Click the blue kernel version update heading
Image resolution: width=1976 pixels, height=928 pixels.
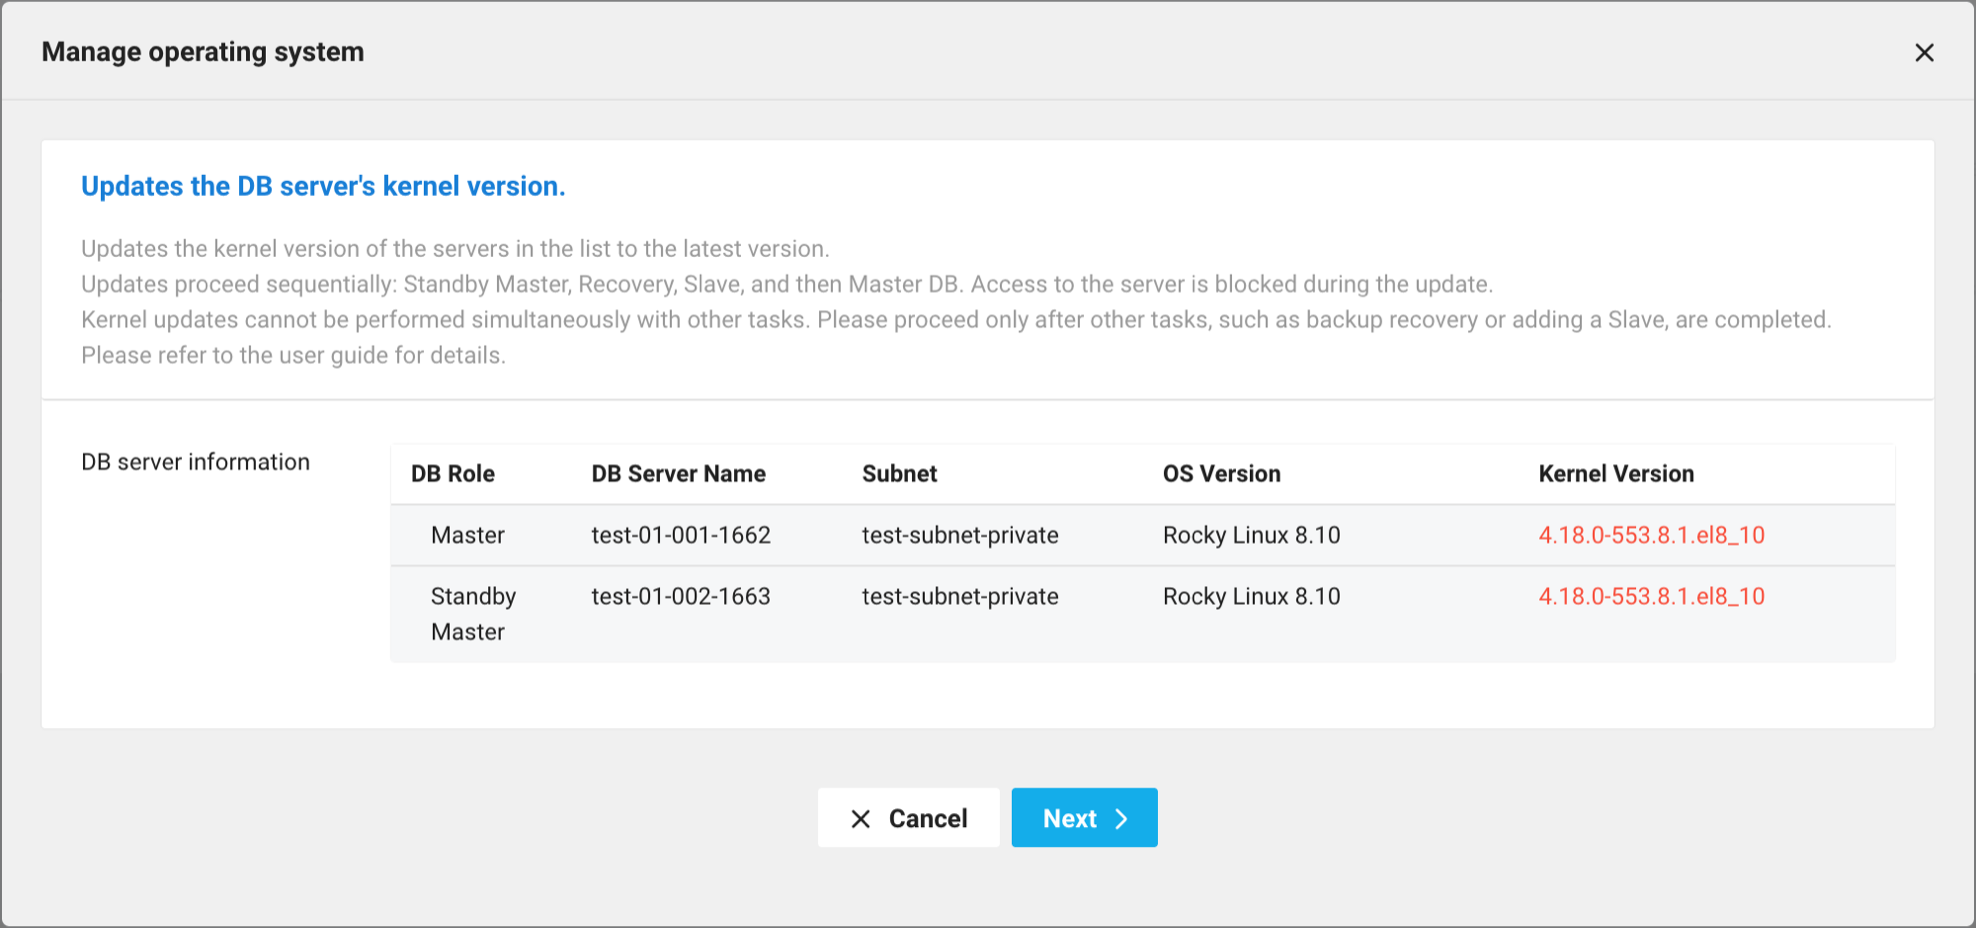pos(323,186)
